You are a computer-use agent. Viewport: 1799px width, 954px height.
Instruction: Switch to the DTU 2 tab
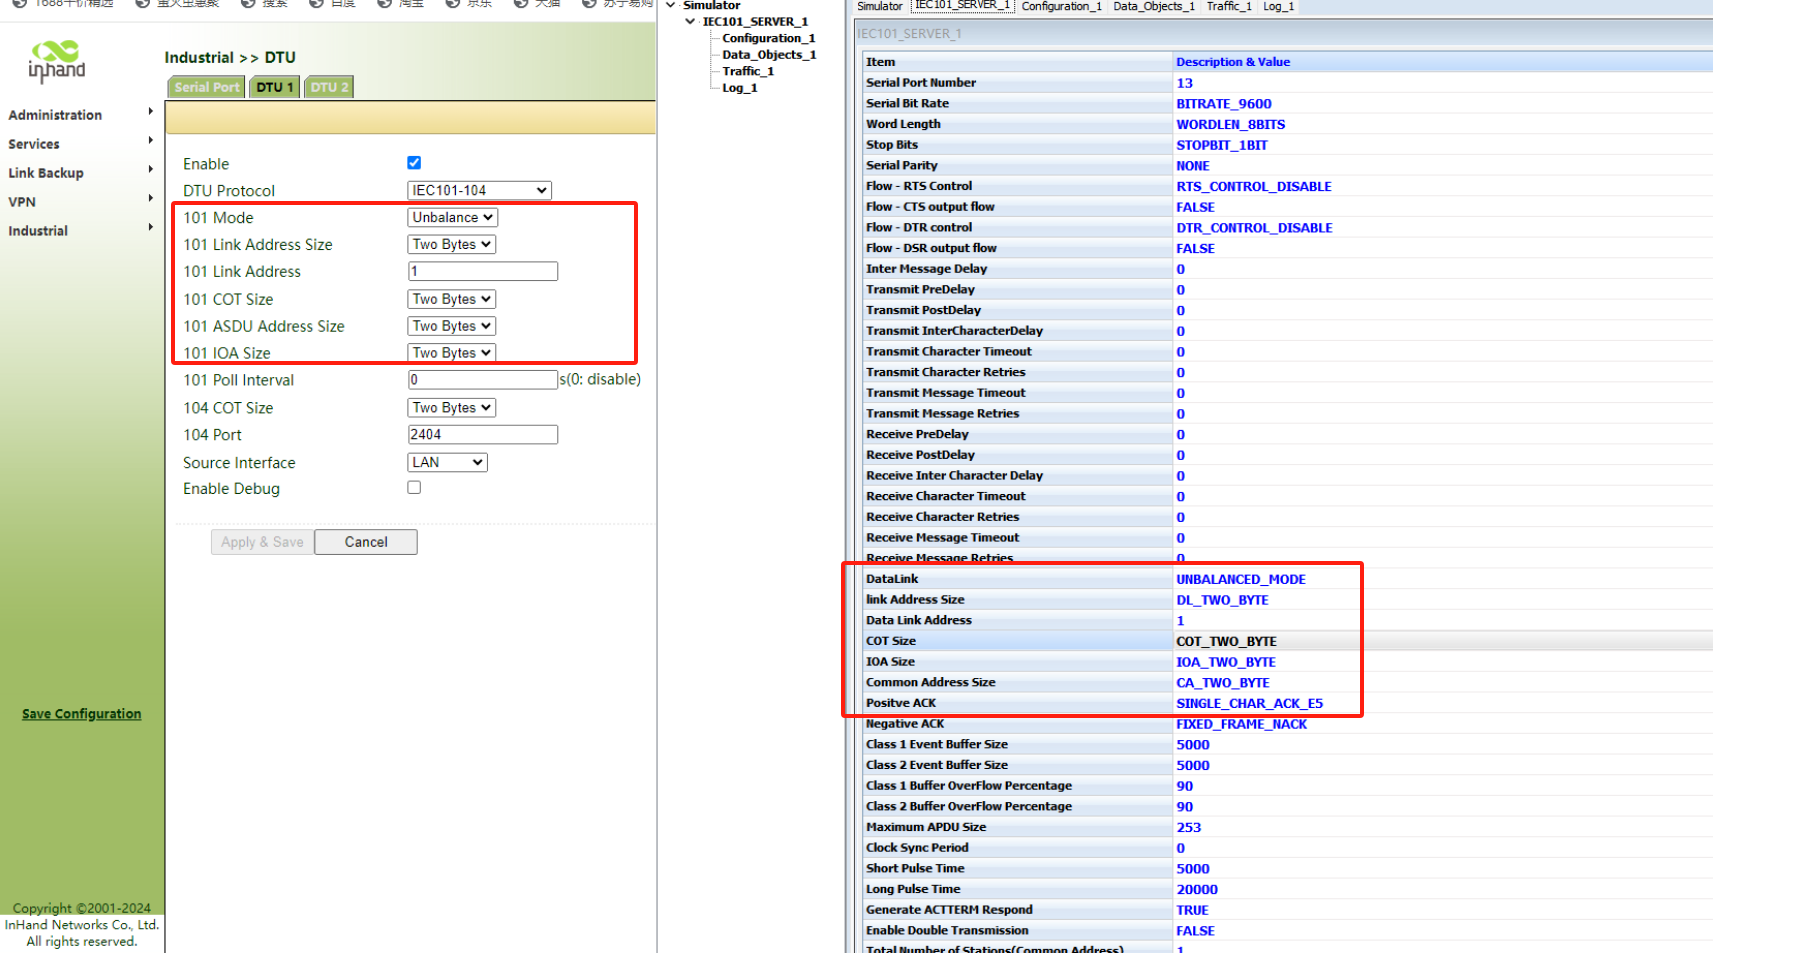[329, 87]
